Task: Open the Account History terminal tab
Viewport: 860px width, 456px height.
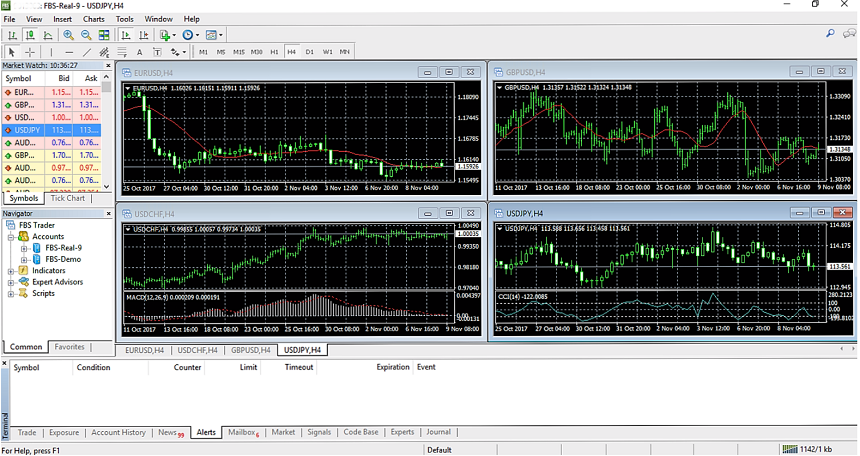Action: (x=118, y=432)
